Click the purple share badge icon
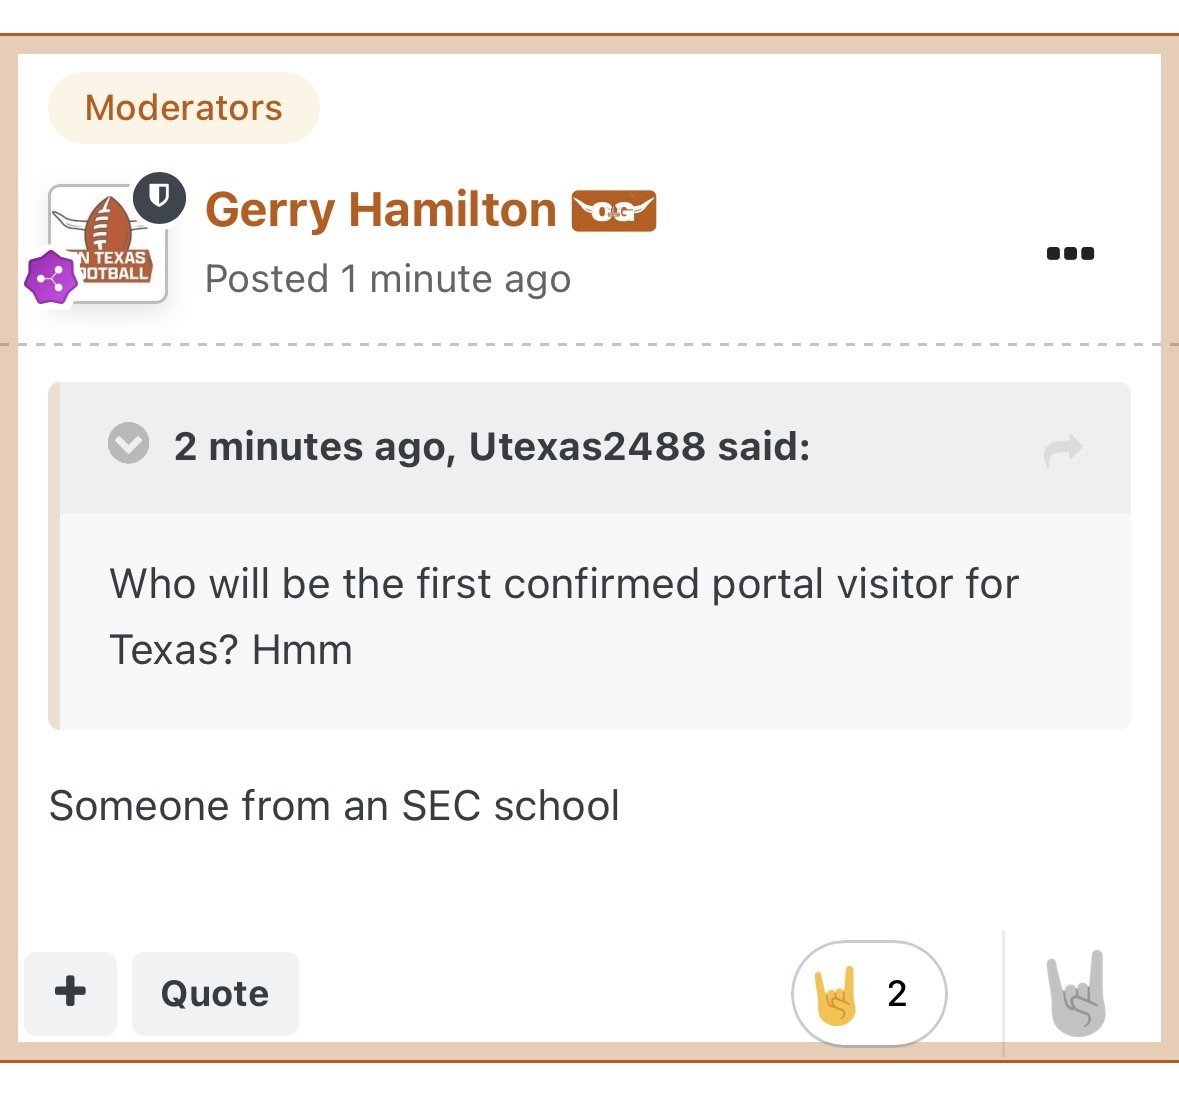The height and width of the screenshot is (1095, 1179). pos(51,279)
